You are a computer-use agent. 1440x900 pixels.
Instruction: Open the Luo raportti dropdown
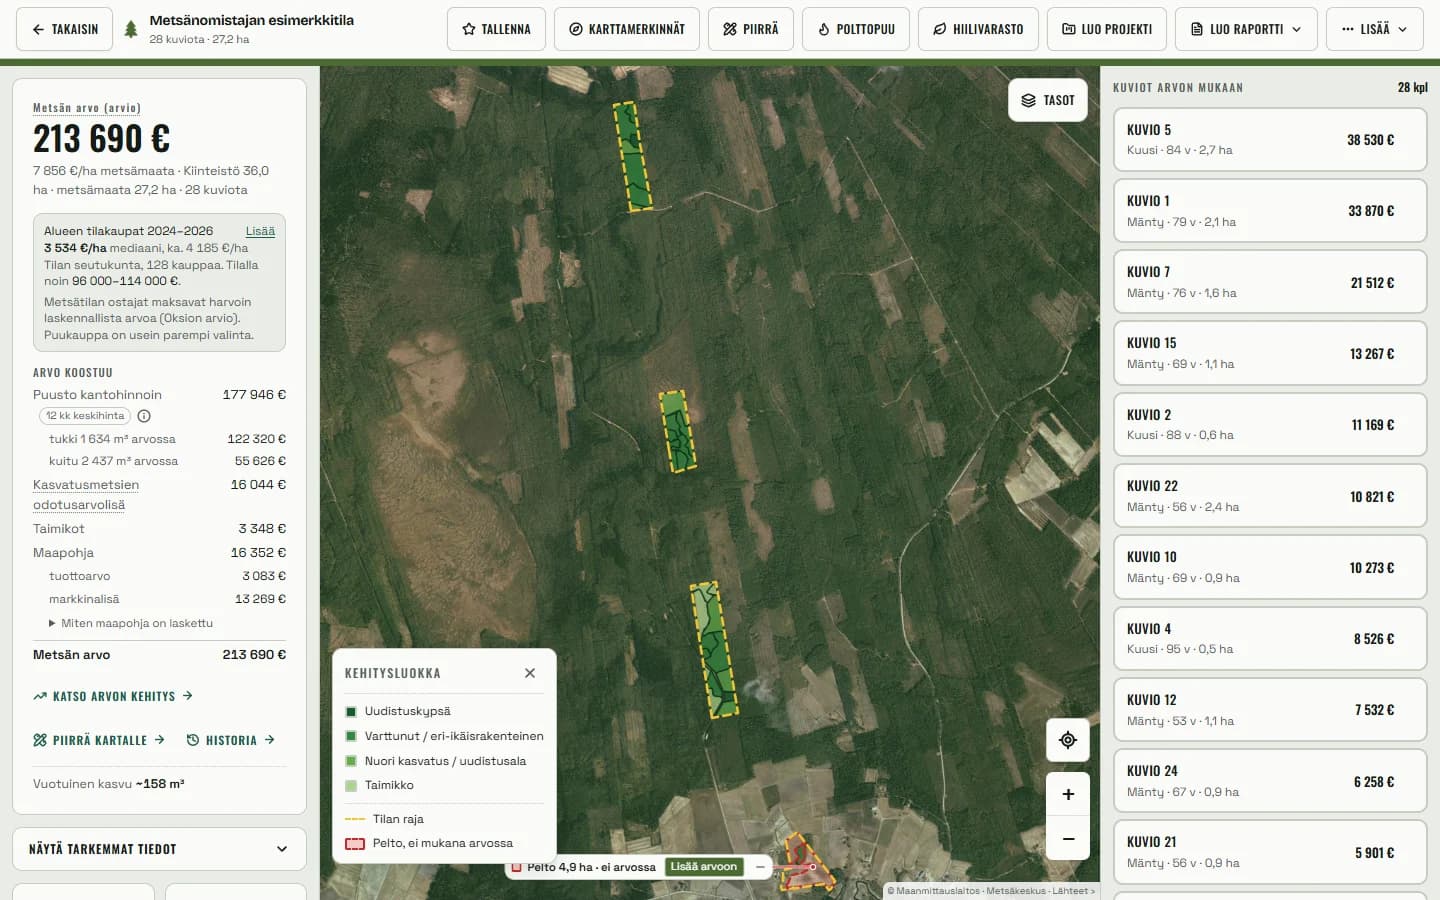[1246, 29]
